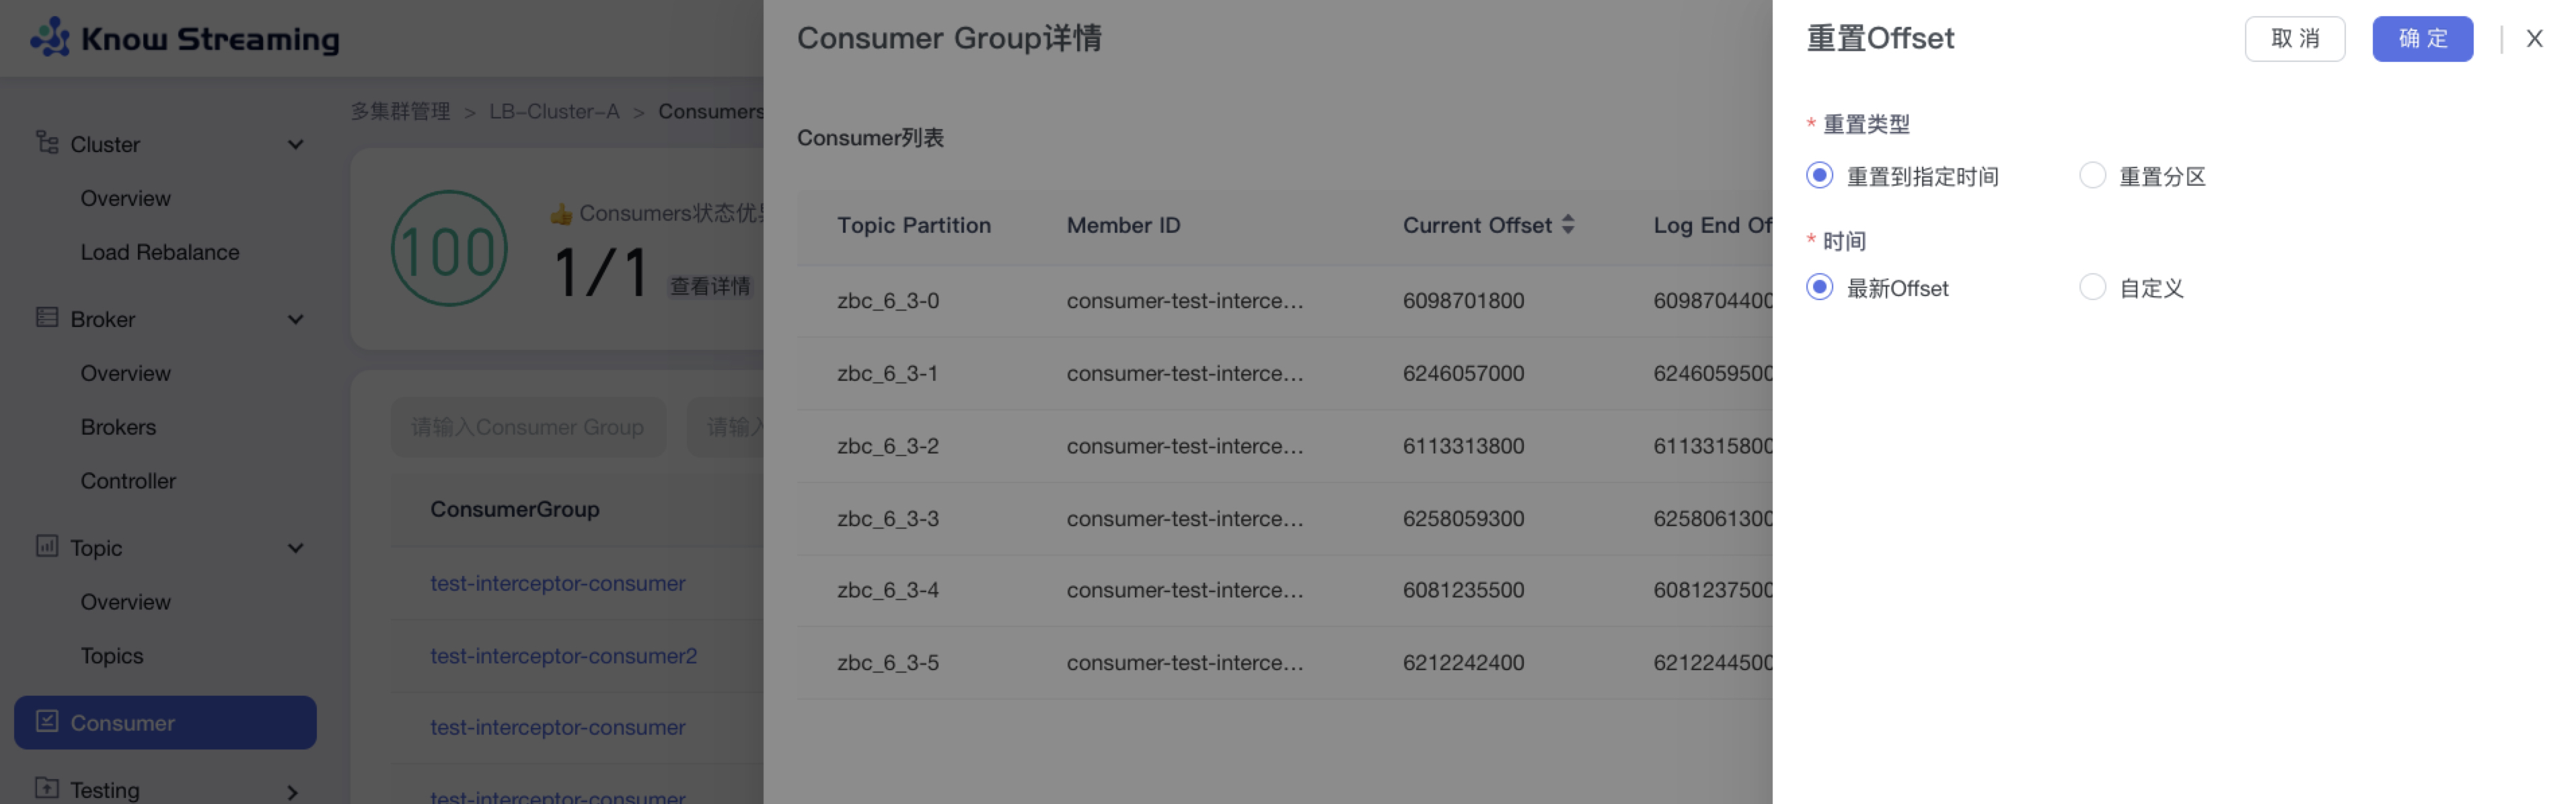
Task: Go to Topics menu item
Action: click(x=112, y=656)
